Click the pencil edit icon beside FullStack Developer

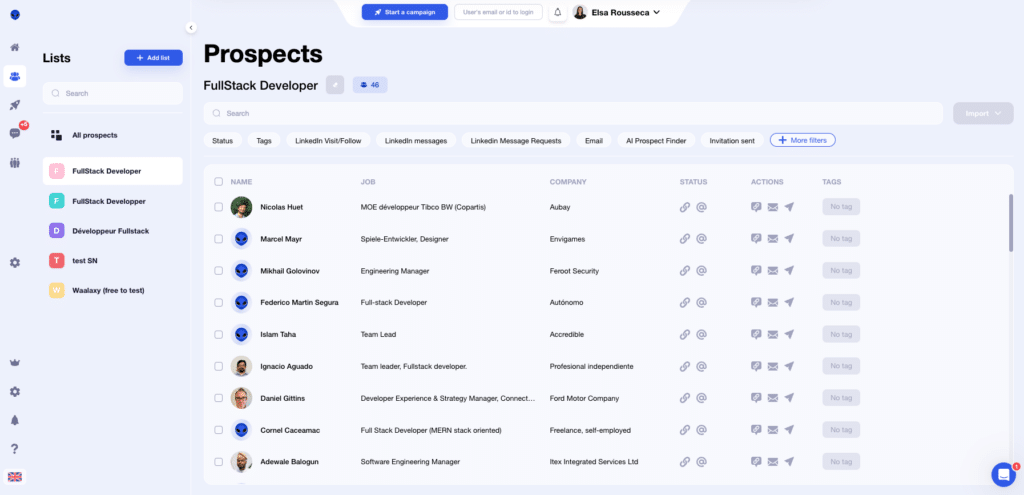[335, 85]
